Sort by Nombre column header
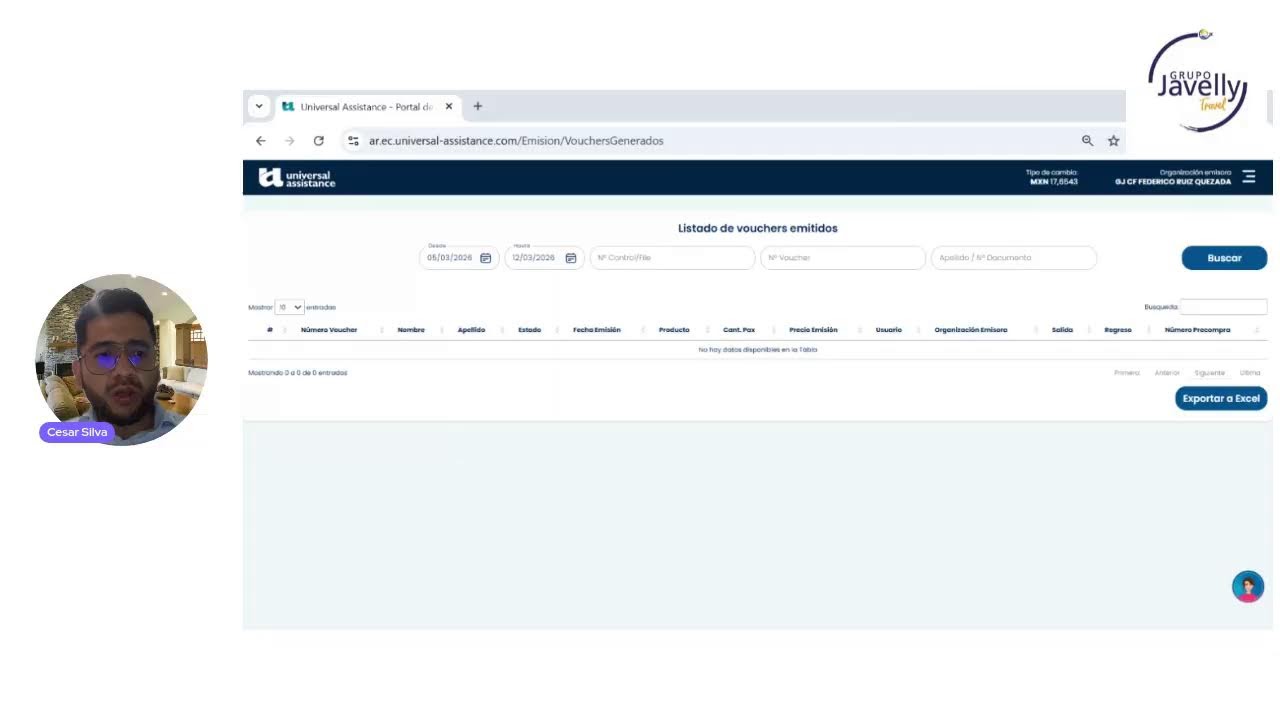1280x720 pixels. (x=411, y=330)
